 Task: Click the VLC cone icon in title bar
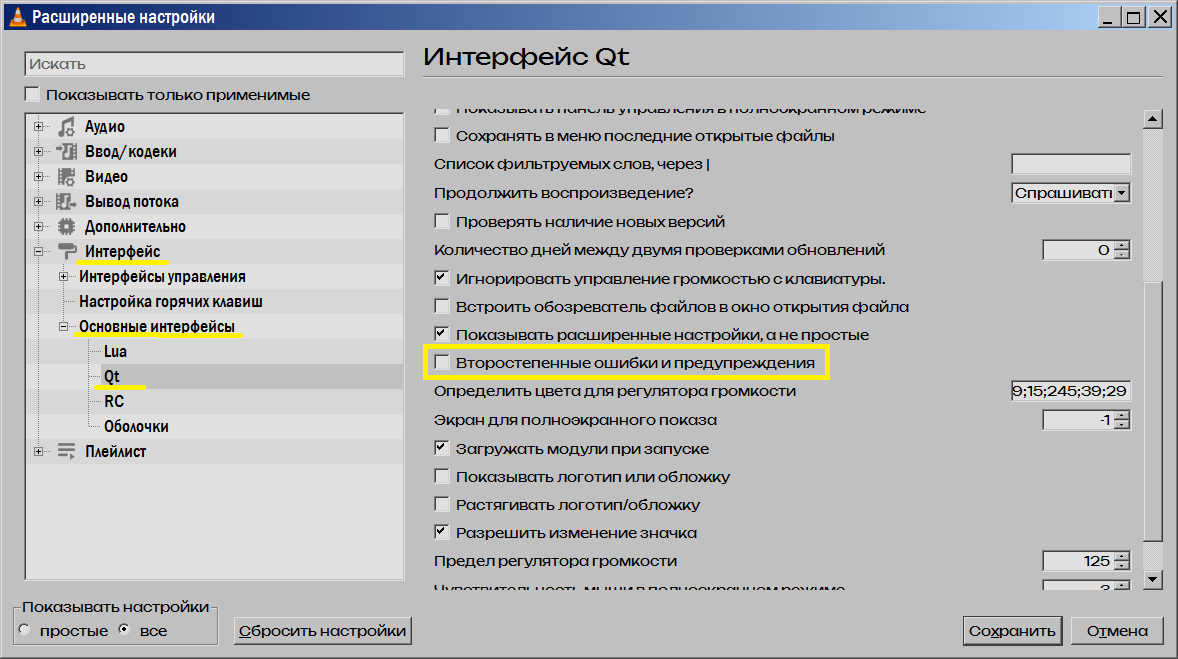click(x=17, y=17)
